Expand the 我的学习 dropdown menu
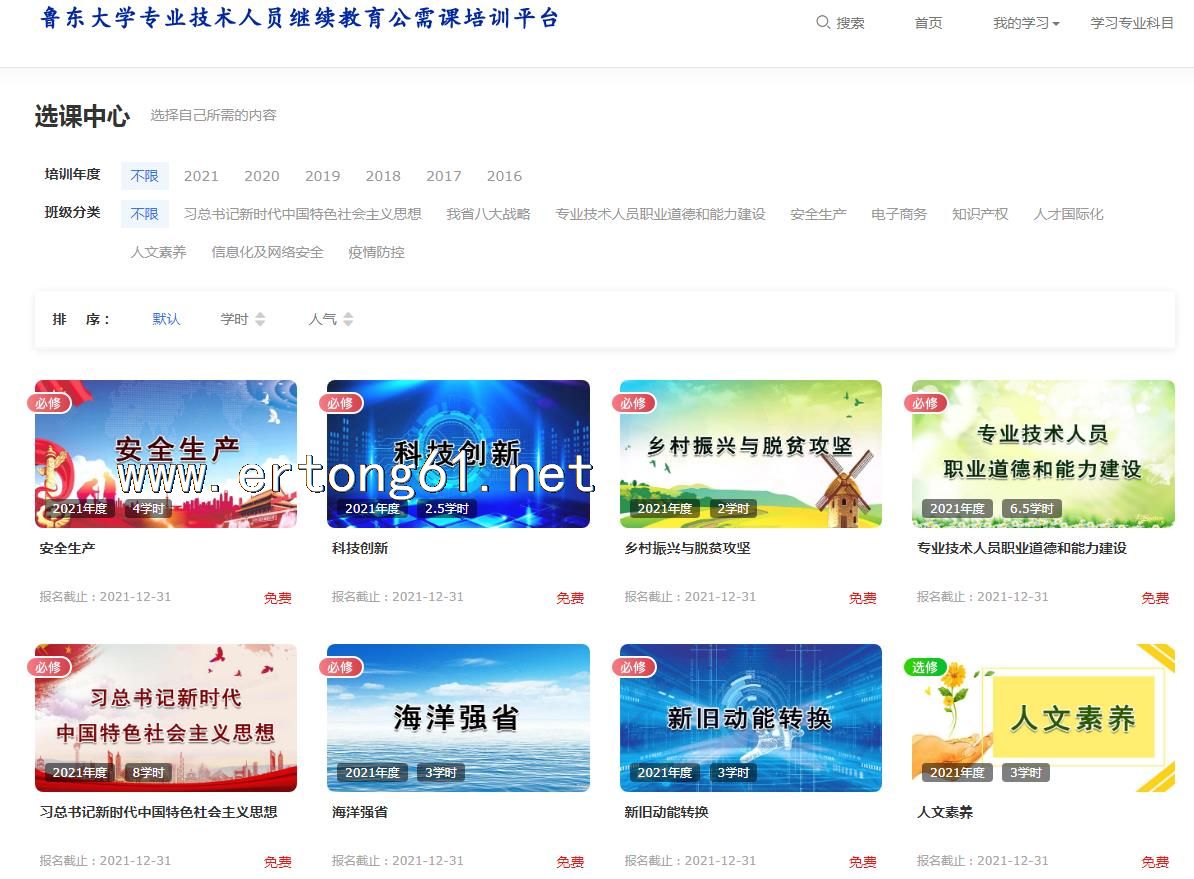The height and width of the screenshot is (879, 1194). point(1026,23)
